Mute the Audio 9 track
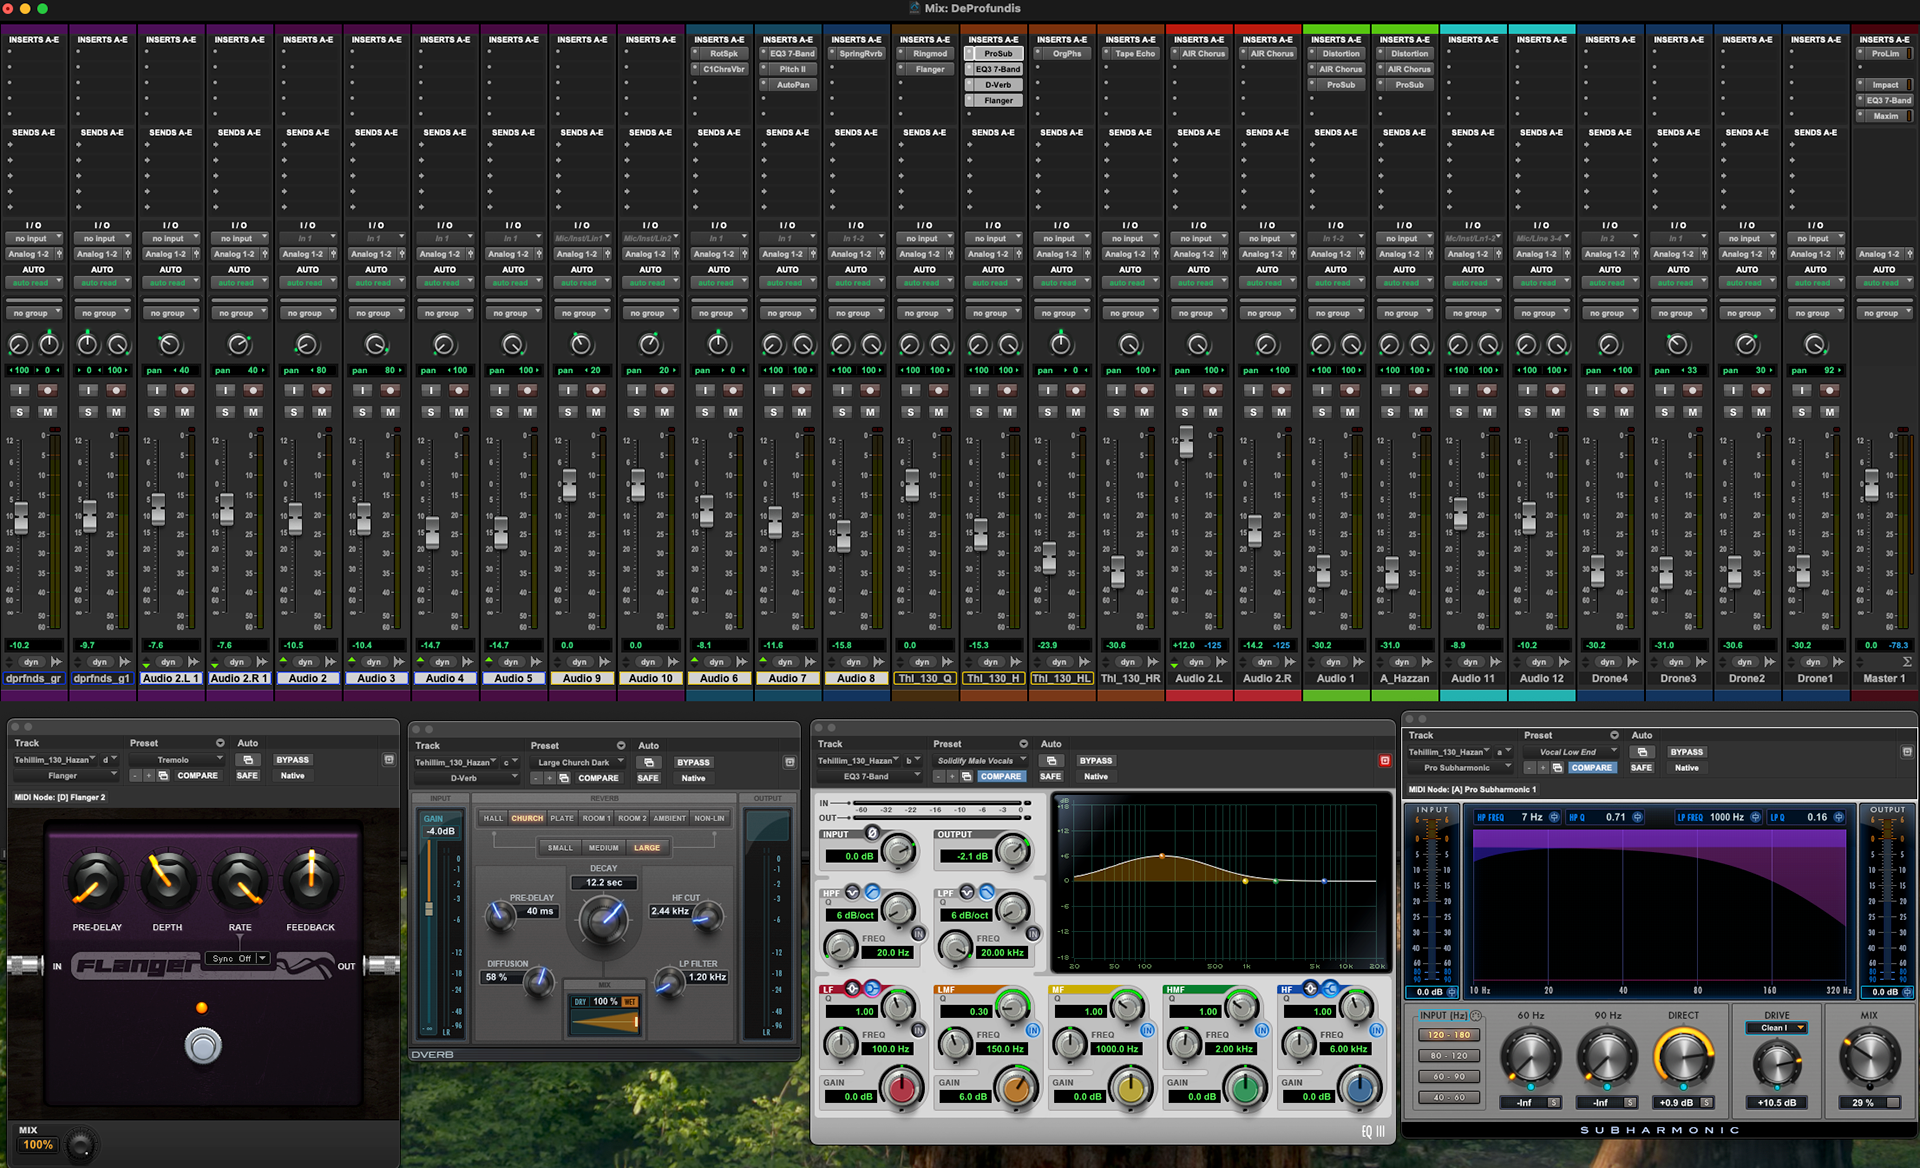 (x=596, y=412)
